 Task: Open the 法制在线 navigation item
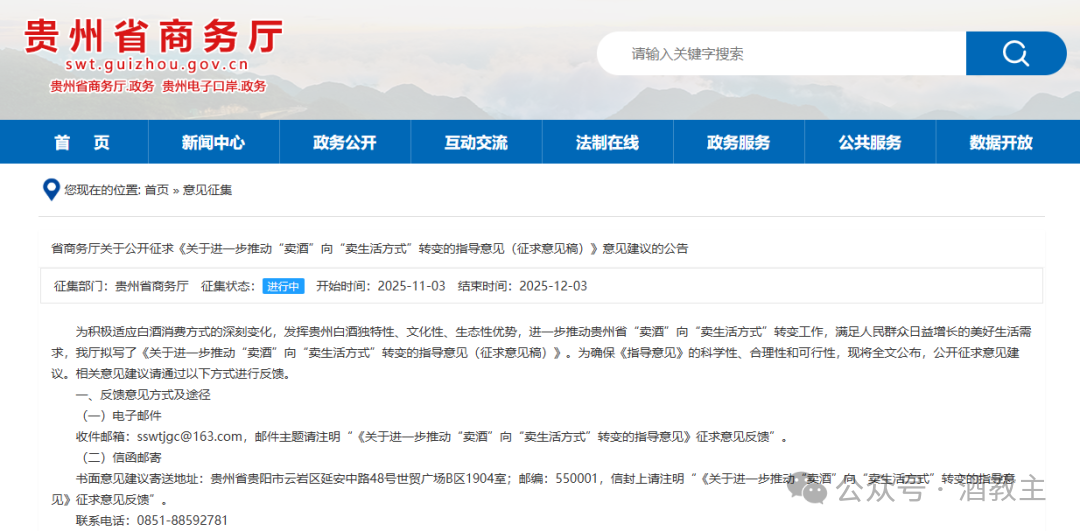[x=607, y=143]
